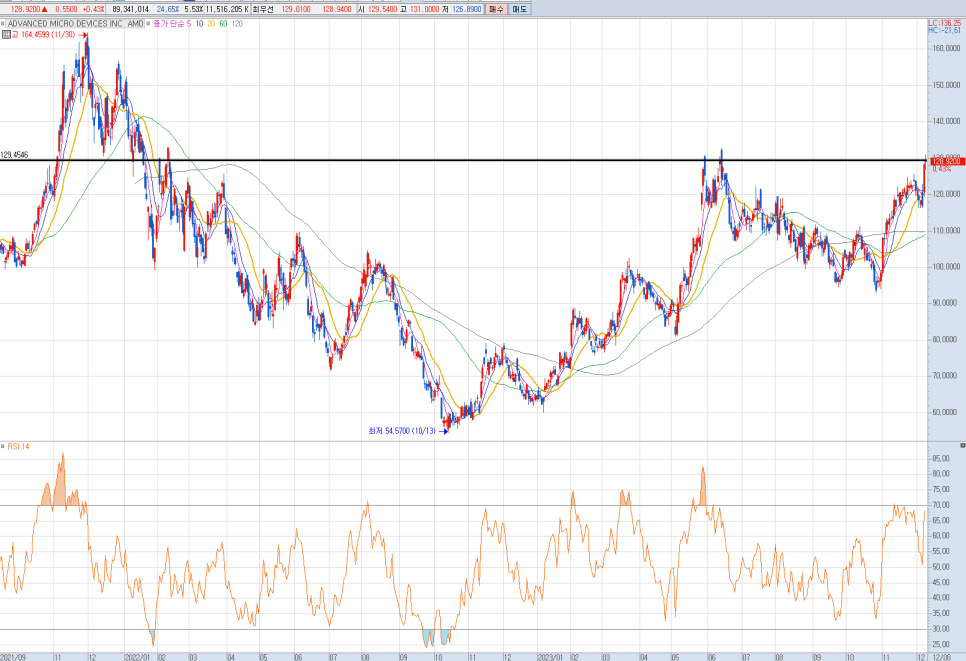Click the 128.9400 best bid price
This screenshot has width=966, height=661.
pyautogui.click(x=337, y=9)
